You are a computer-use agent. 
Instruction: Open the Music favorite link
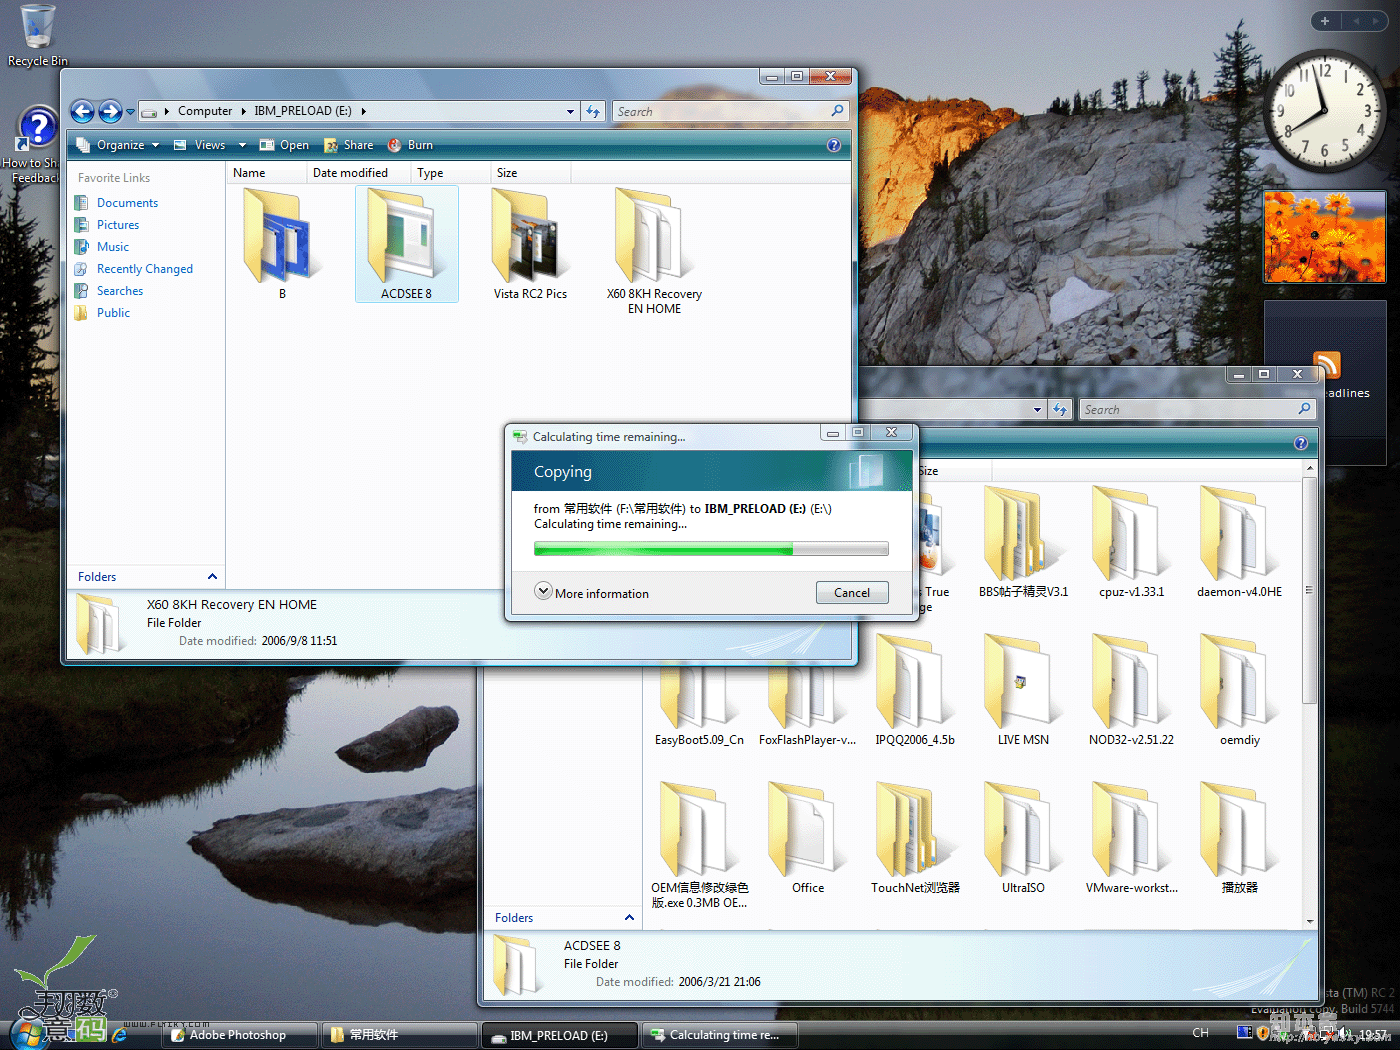tap(112, 247)
